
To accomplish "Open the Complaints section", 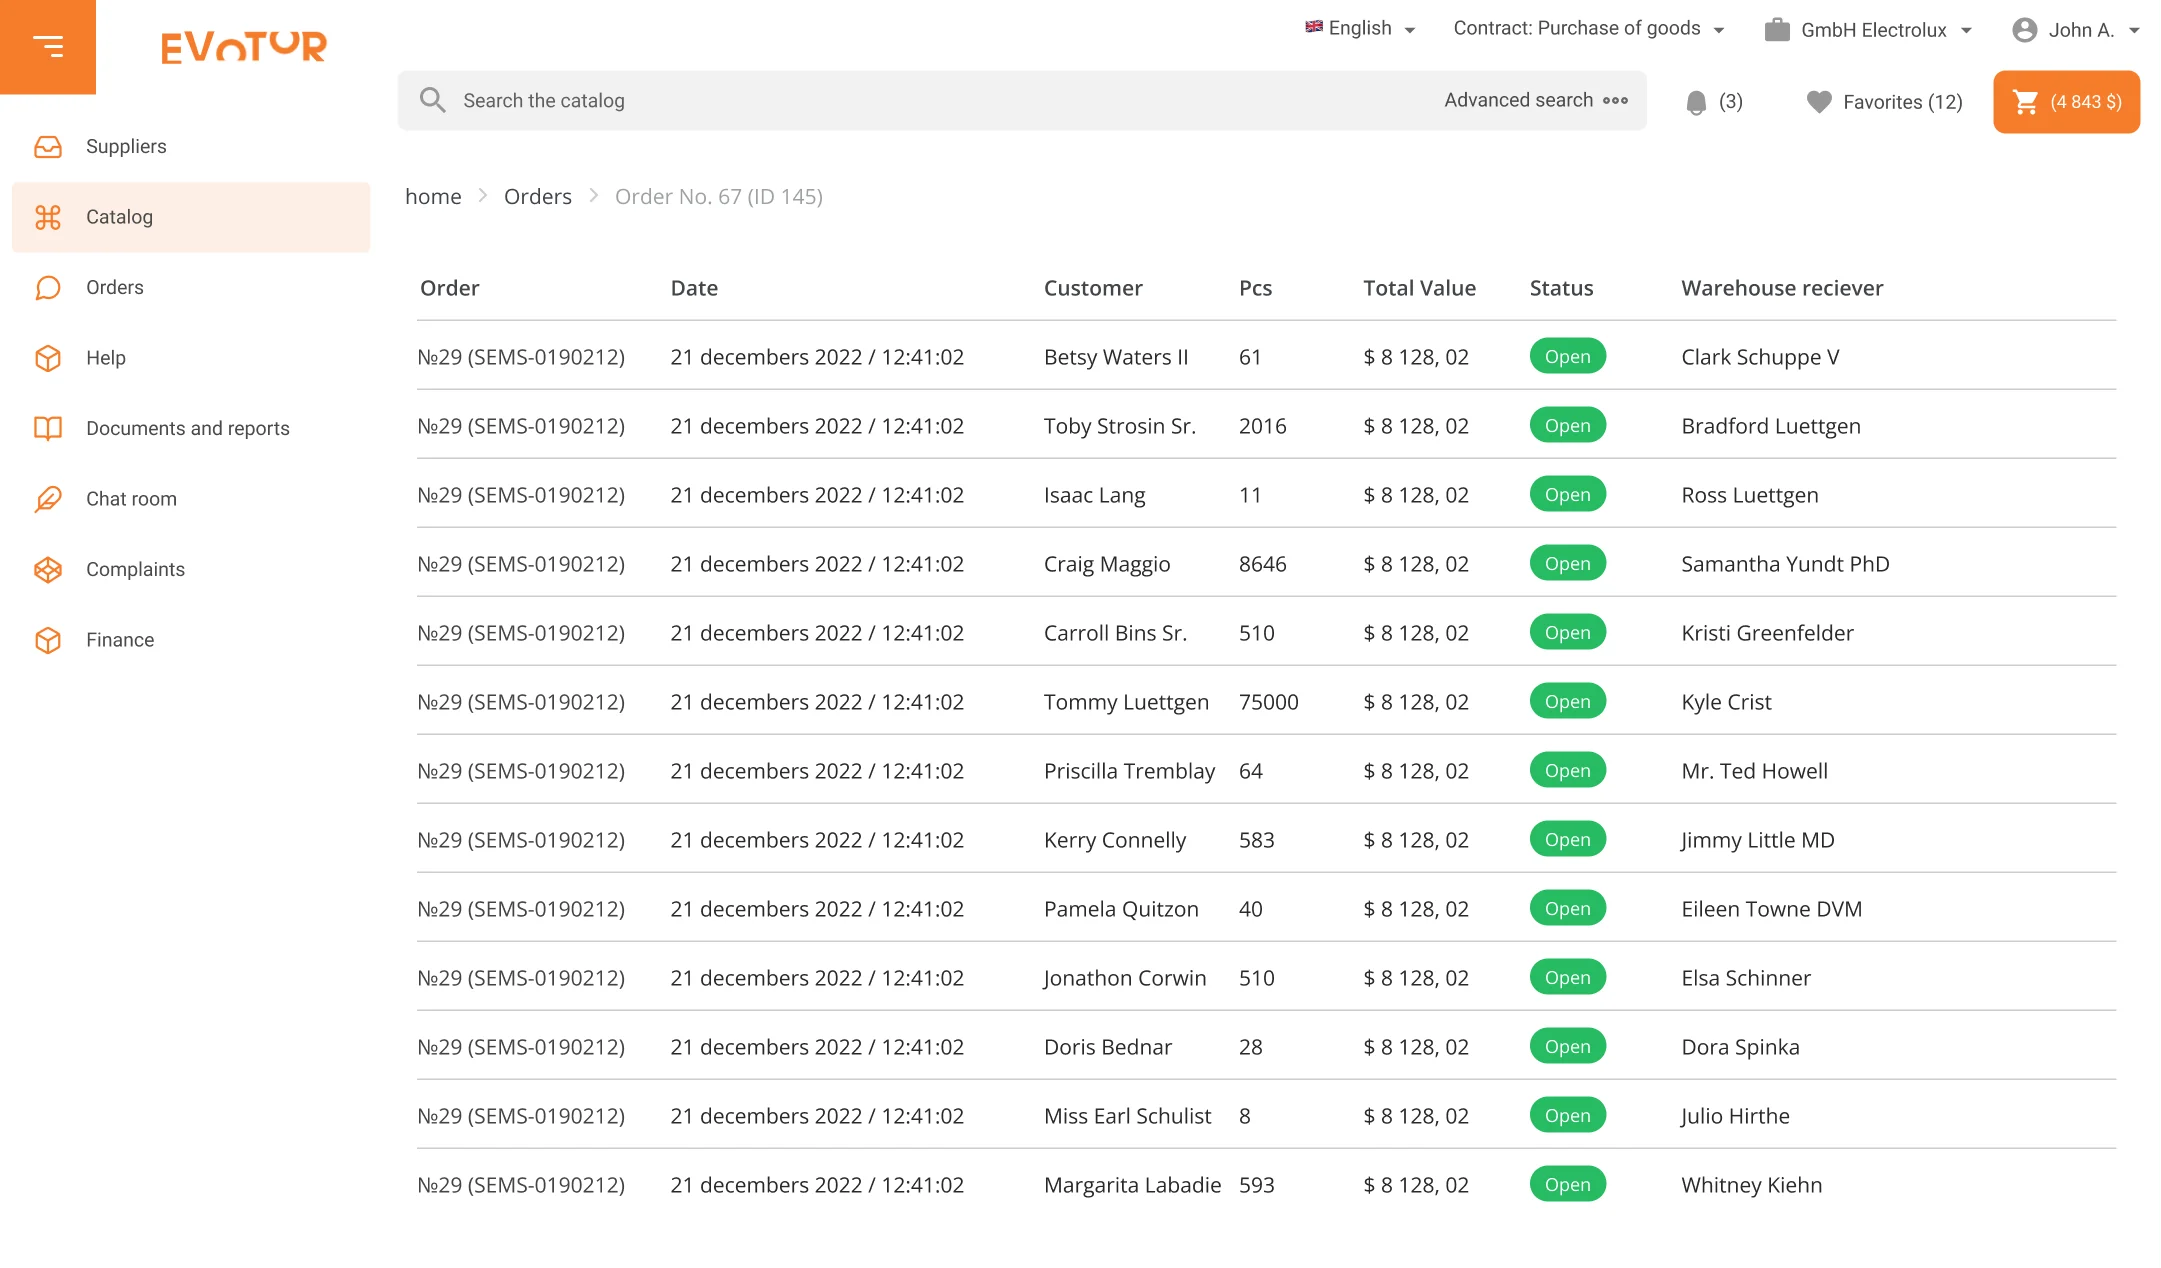I will (x=191, y=569).
